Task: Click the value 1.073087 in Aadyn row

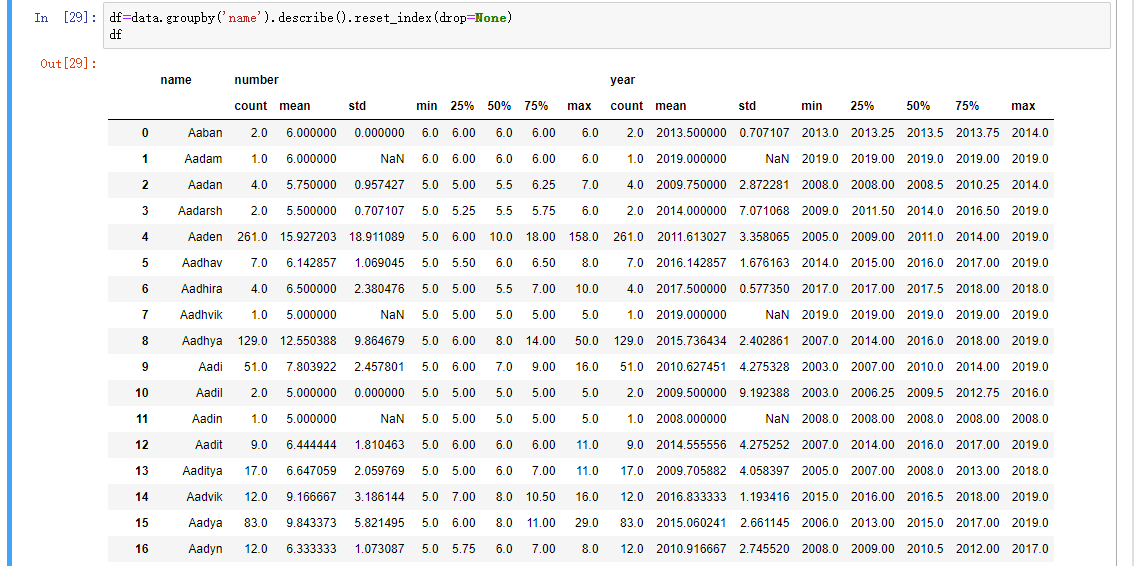Action: [380, 549]
